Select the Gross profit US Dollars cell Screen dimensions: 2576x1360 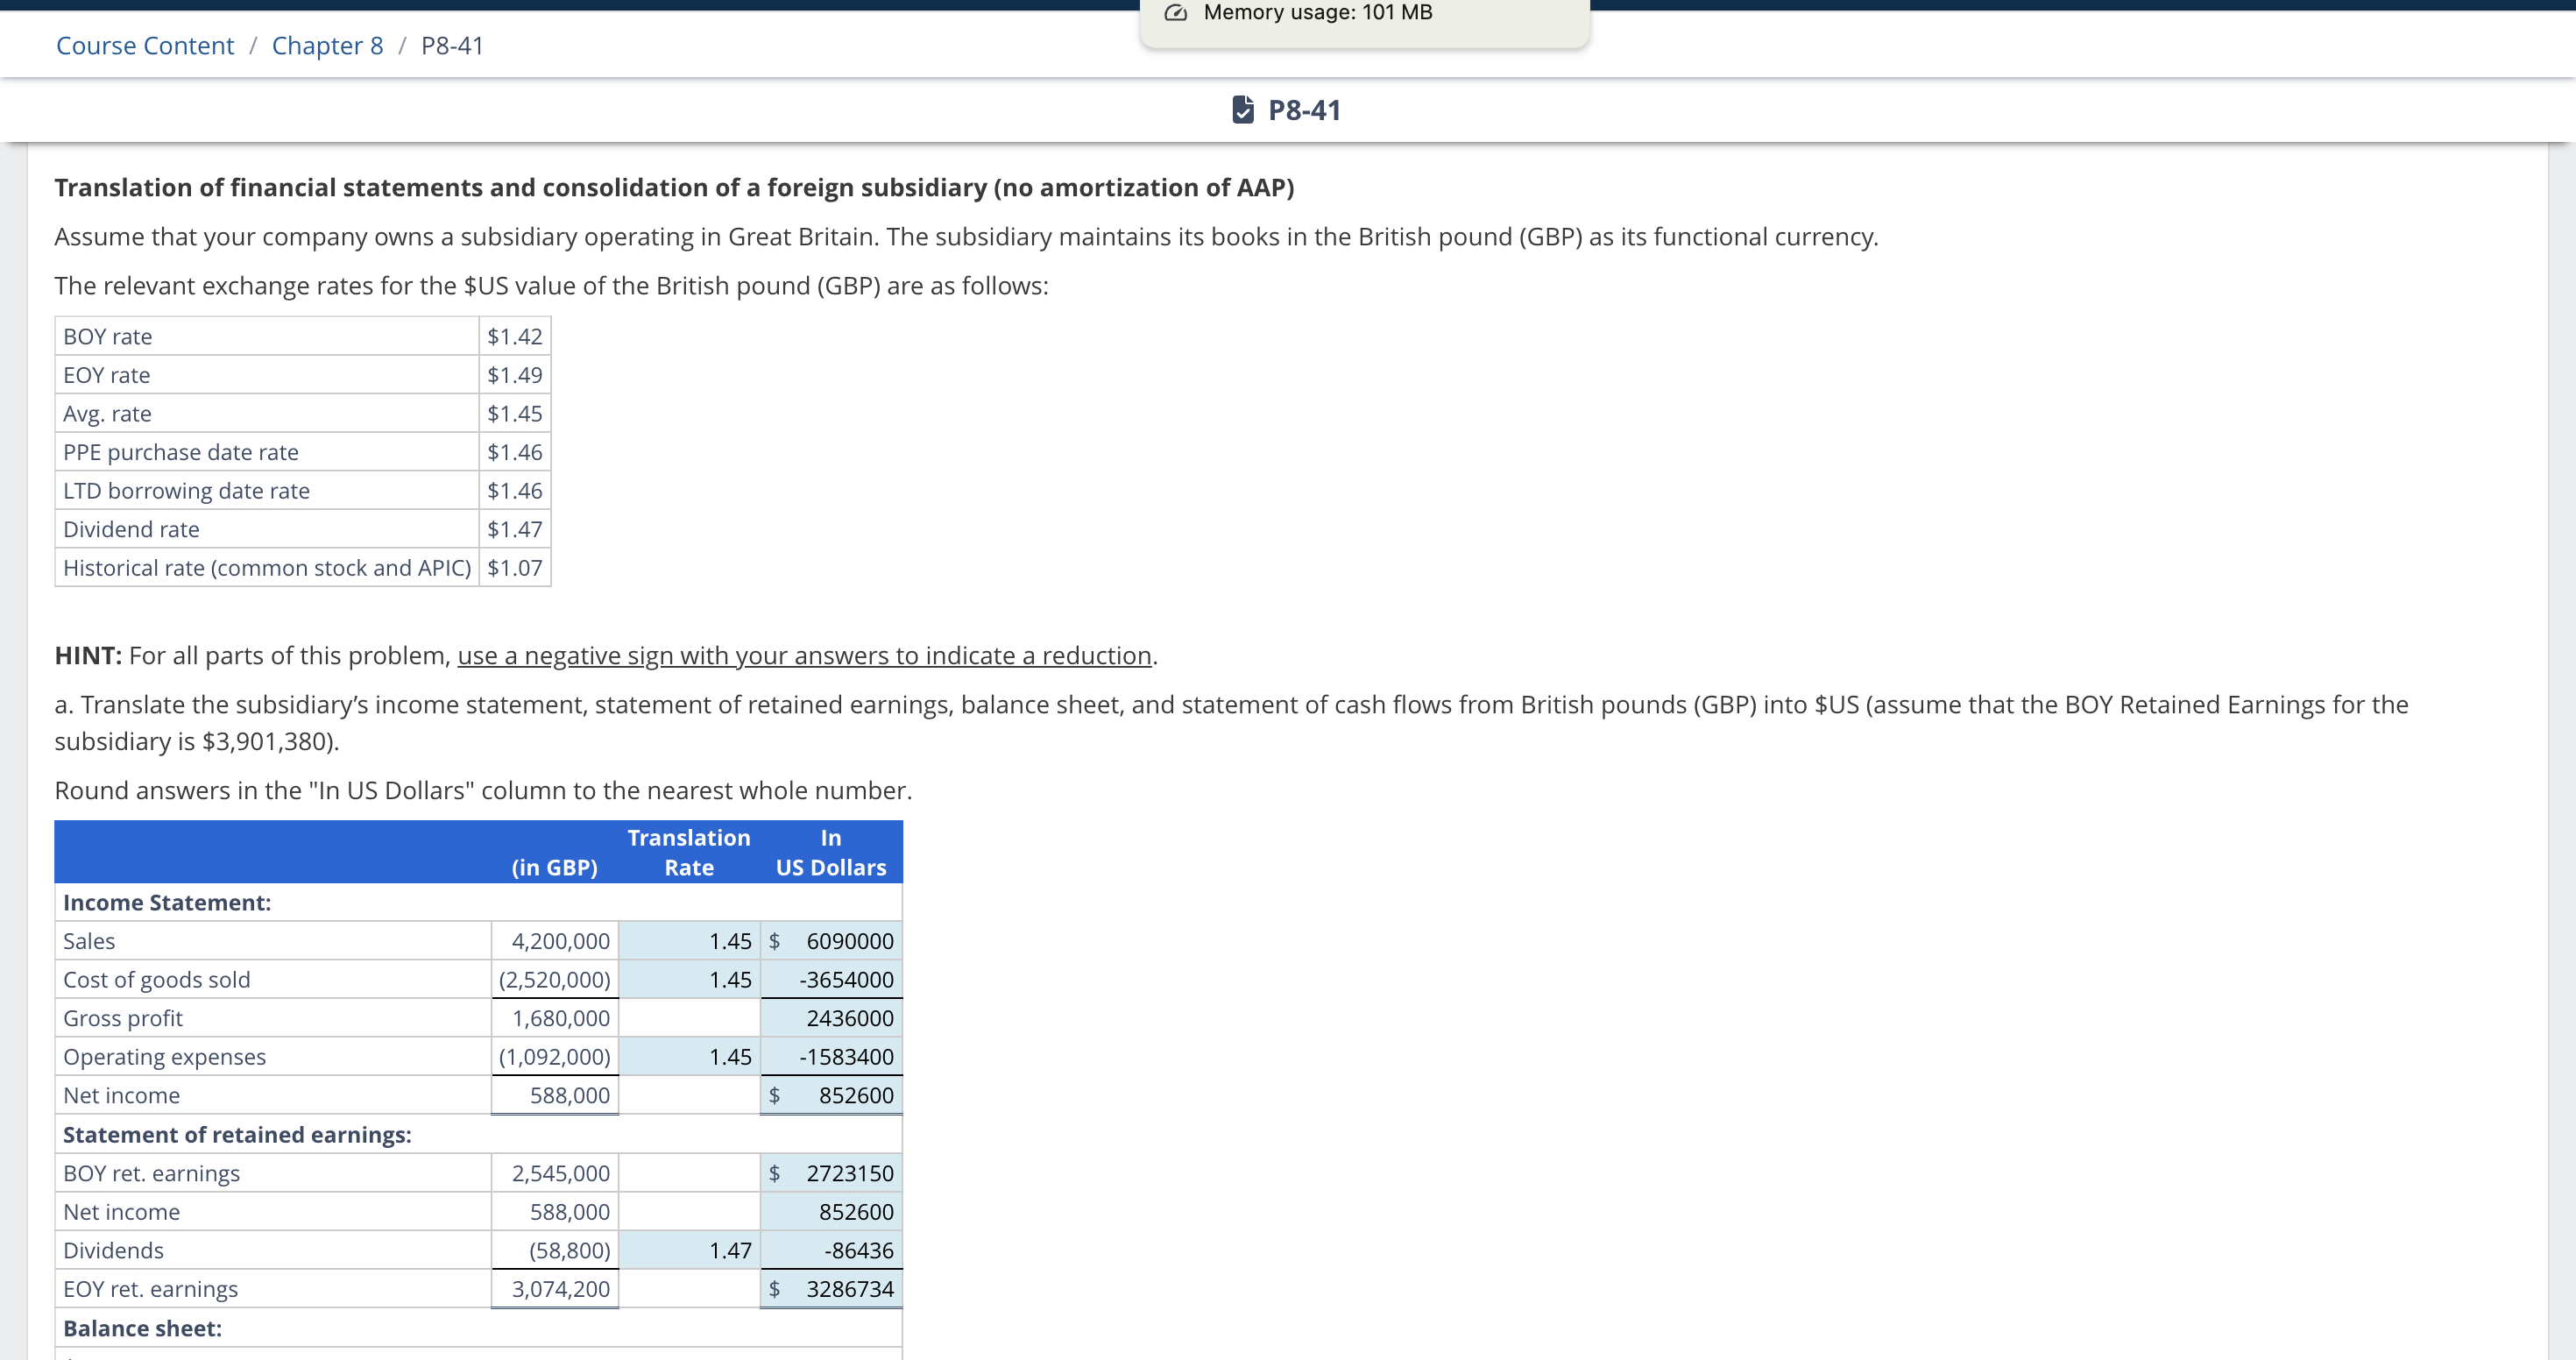(x=832, y=1018)
